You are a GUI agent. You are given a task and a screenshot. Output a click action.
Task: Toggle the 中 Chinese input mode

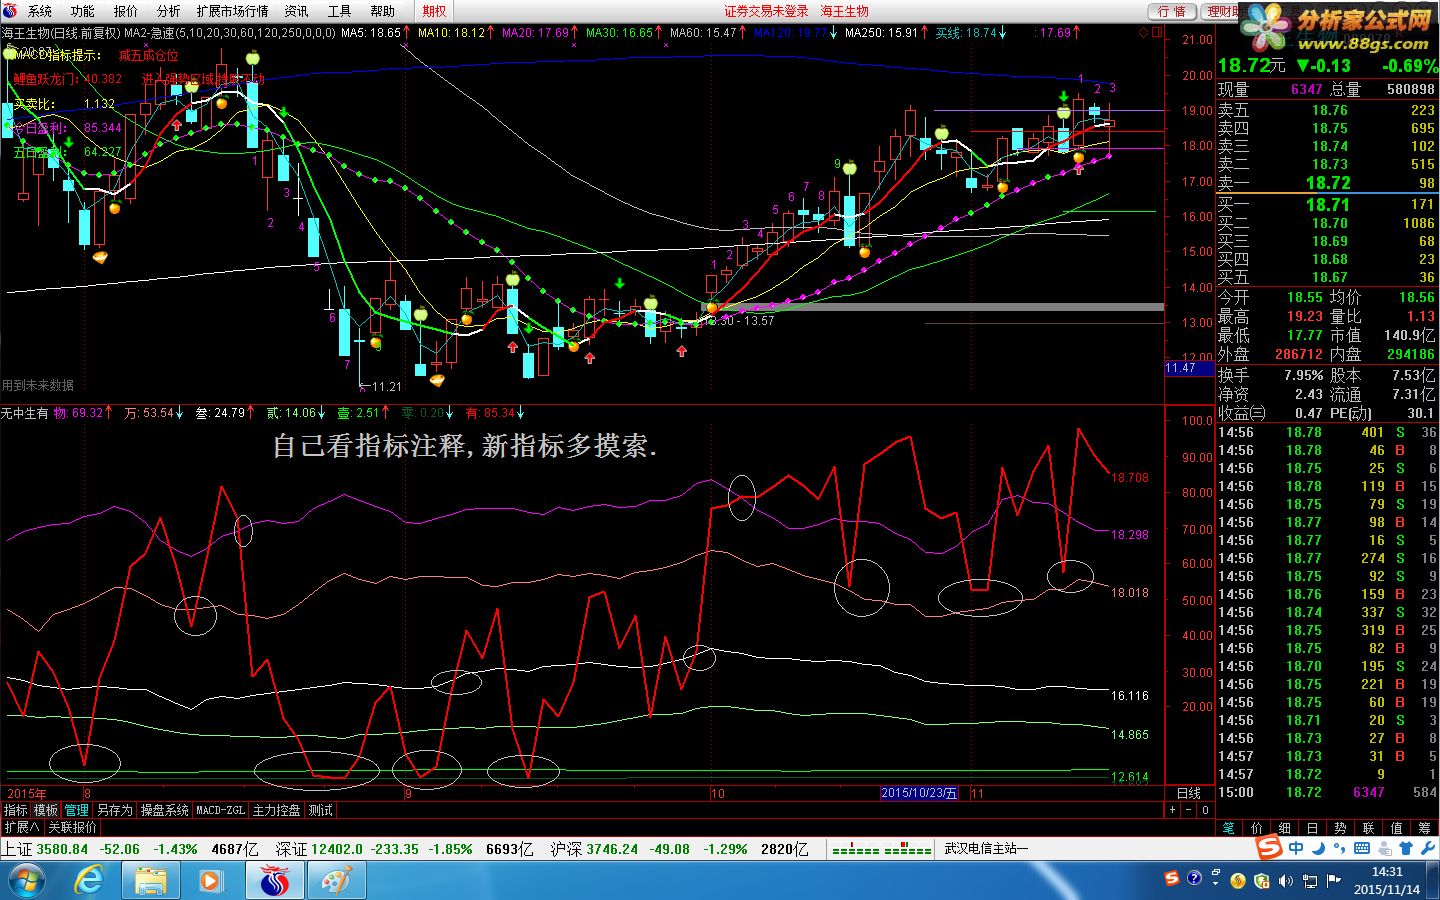[x=1297, y=848]
